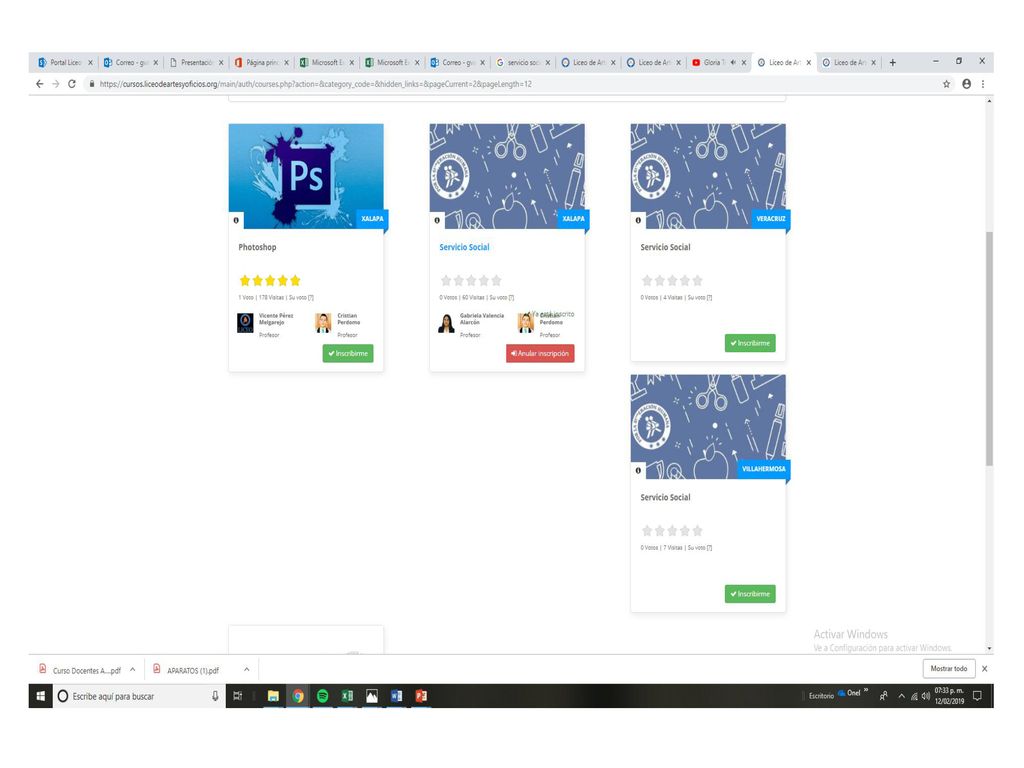
Task: Click the Chrome icon in the taskbar
Action: coord(298,696)
